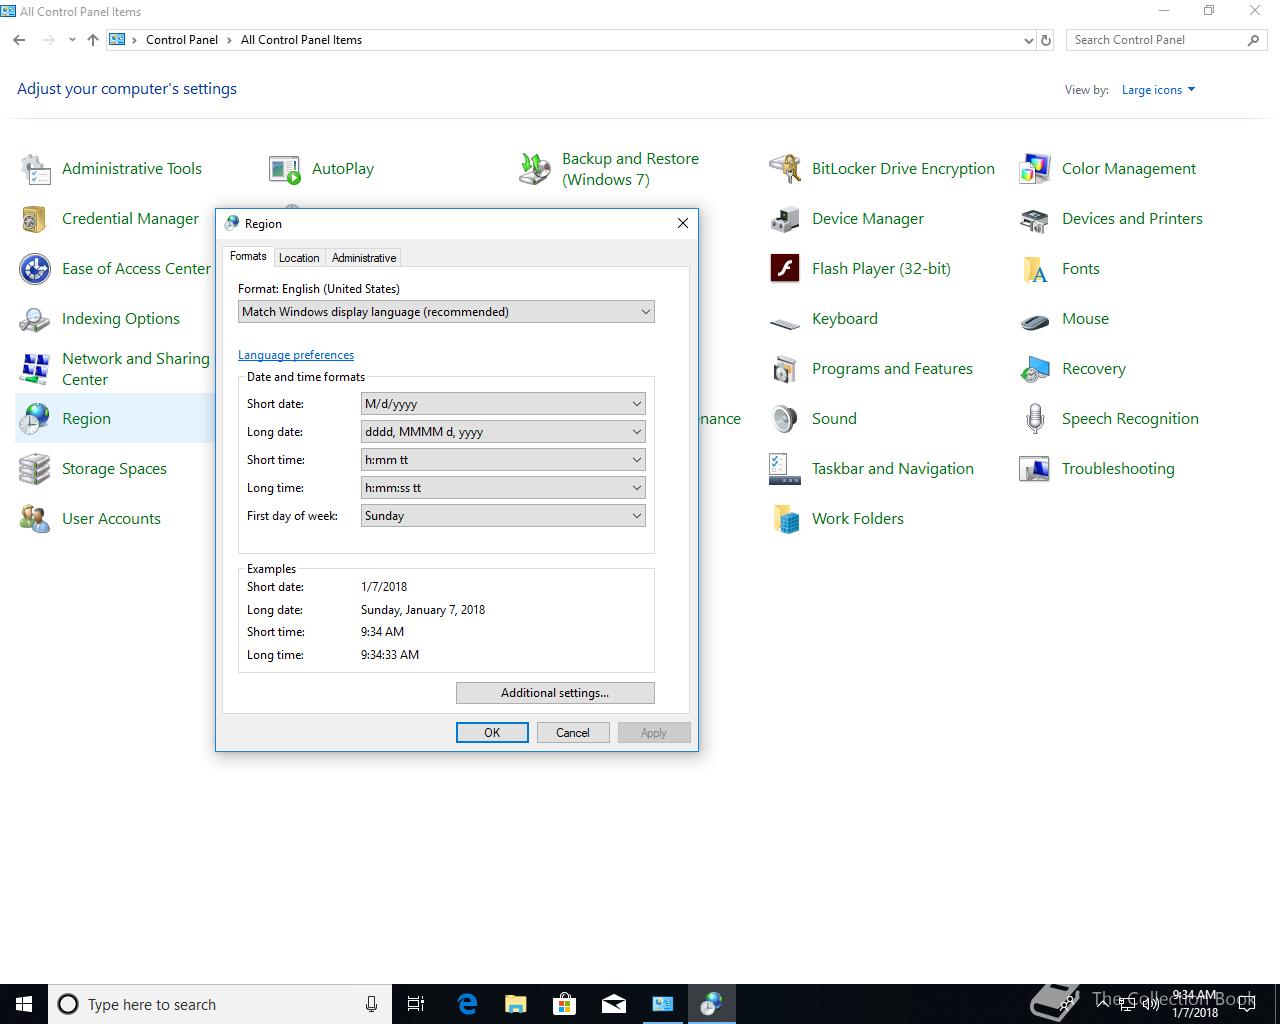Image resolution: width=1280 pixels, height=1024 pixels.
Task: Open Backup and Restore icon
Action: coord(535,169)
